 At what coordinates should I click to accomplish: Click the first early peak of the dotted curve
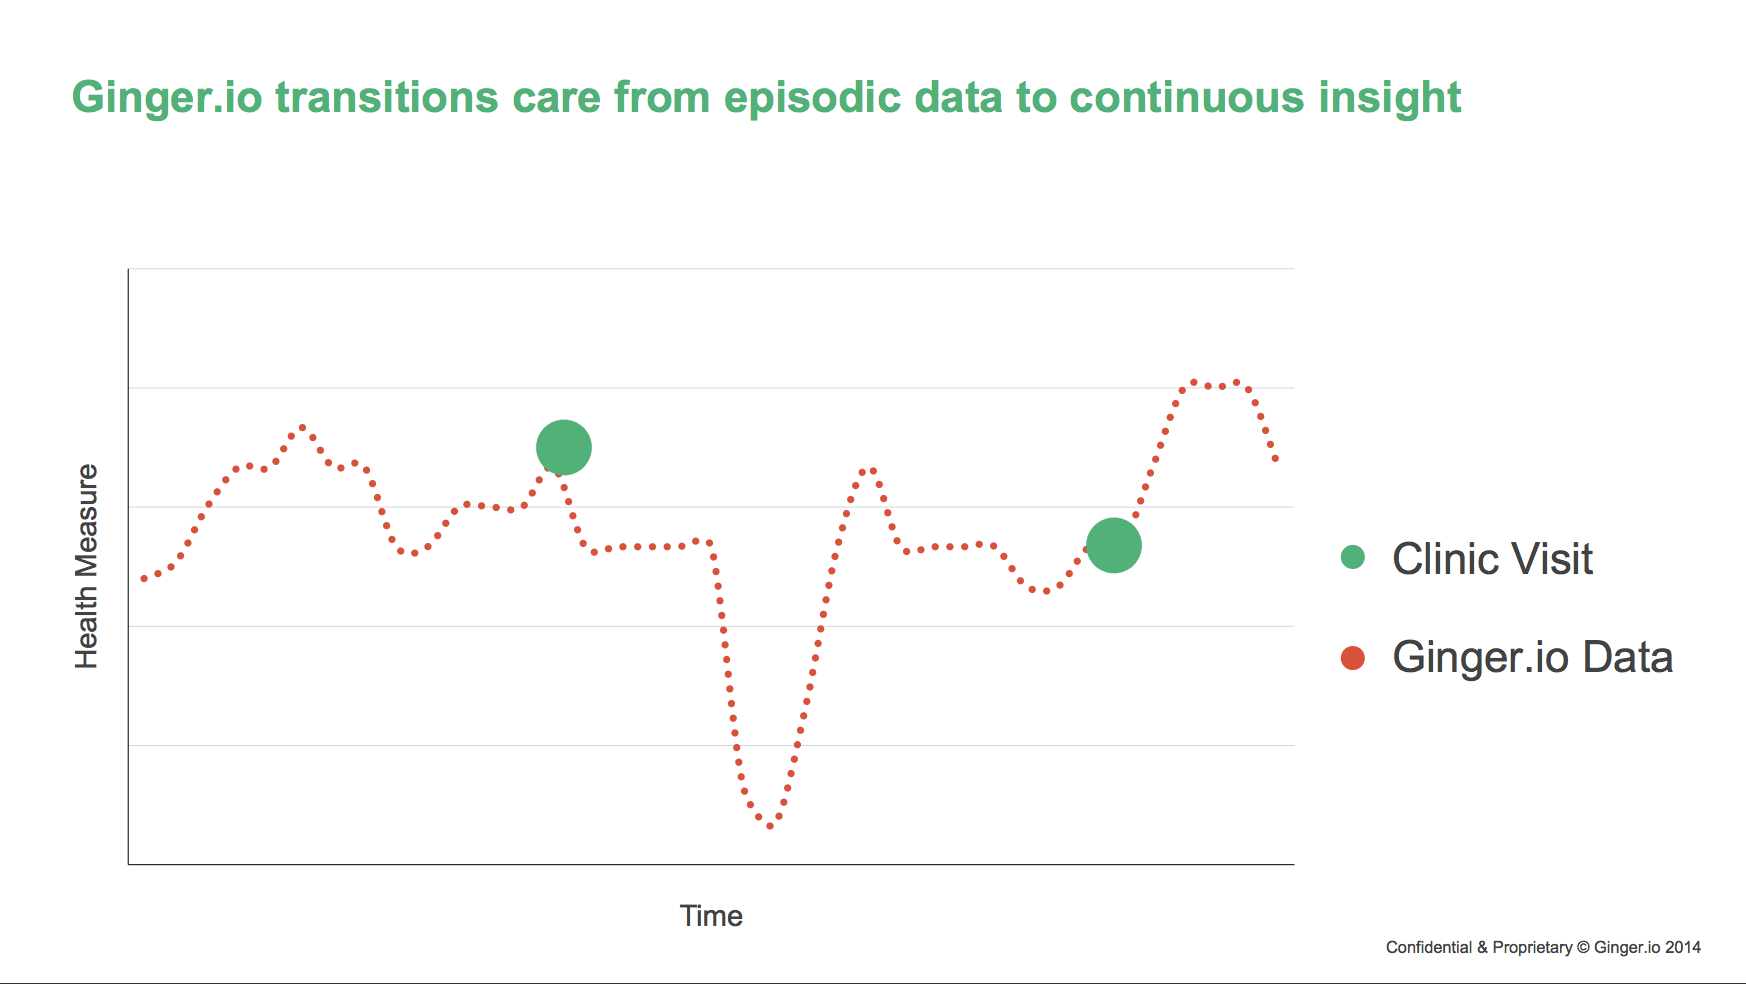(302, 428)
